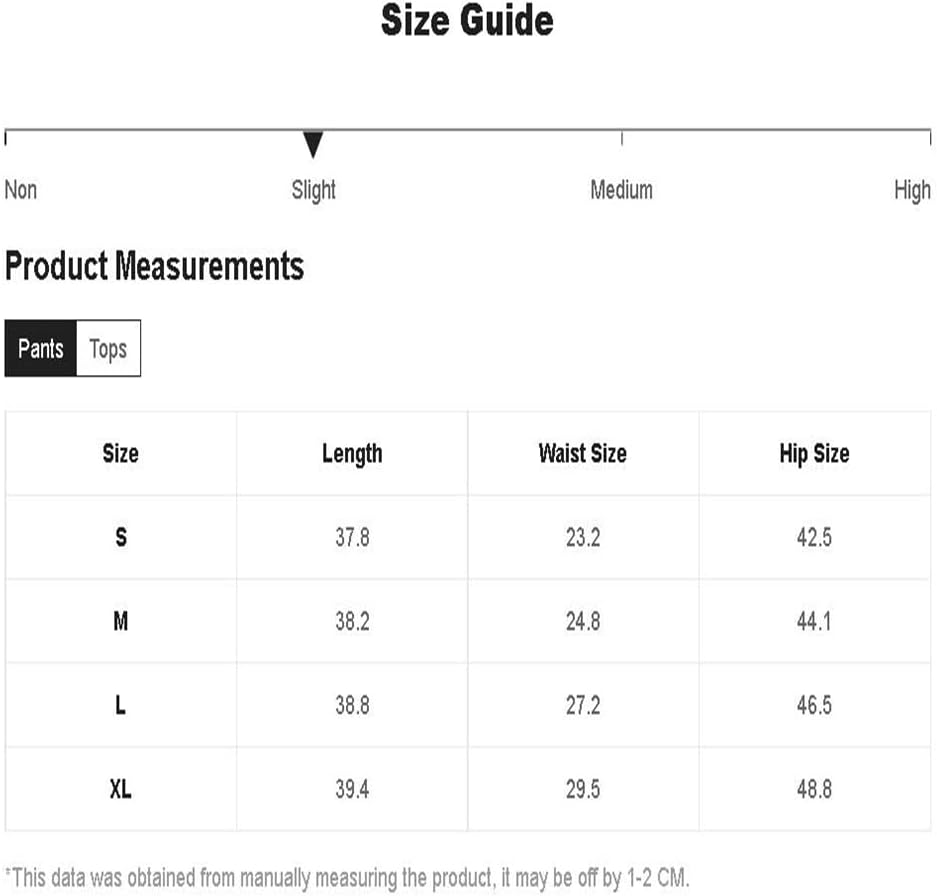Click the 23.2 waist value for S
This screenshot has width=937, height=896.
583,537
